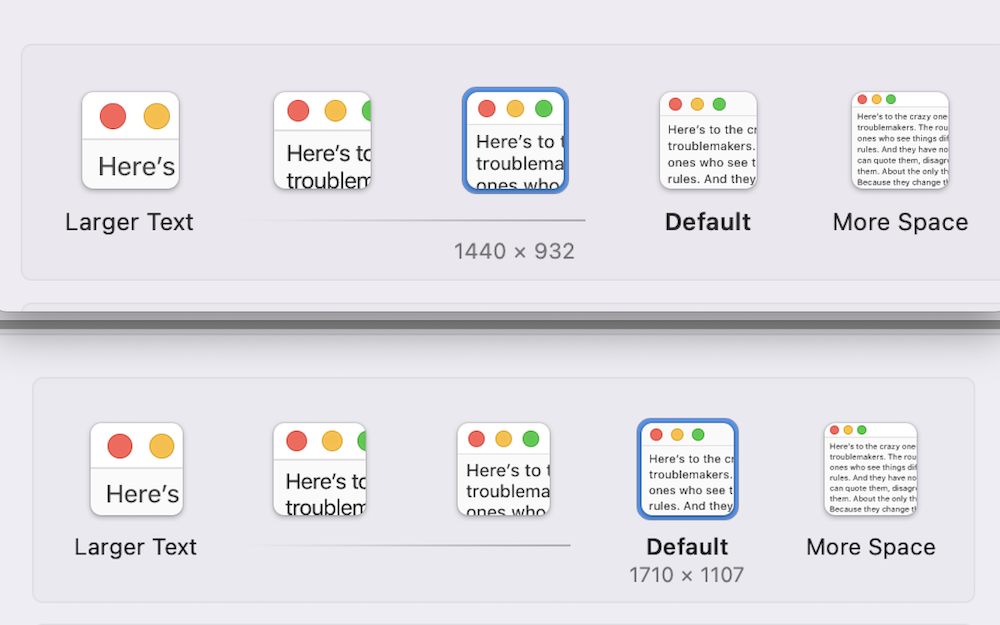The width and height of the screenshot is (1000, 625).
Task: Click the highlighted 1440 × 932 thumbnail
Action: click(515, 140)
